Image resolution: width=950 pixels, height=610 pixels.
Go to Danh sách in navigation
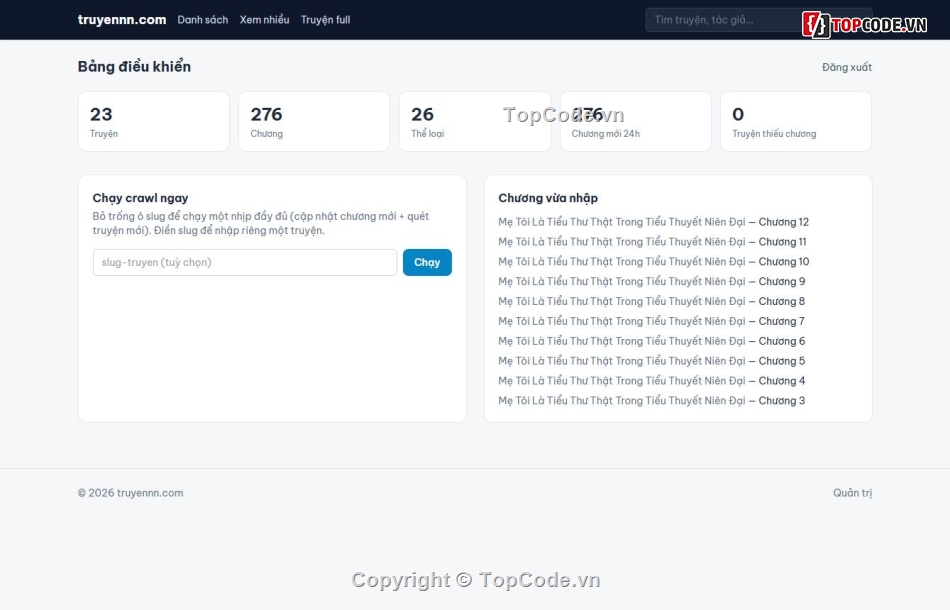[203, 20]
